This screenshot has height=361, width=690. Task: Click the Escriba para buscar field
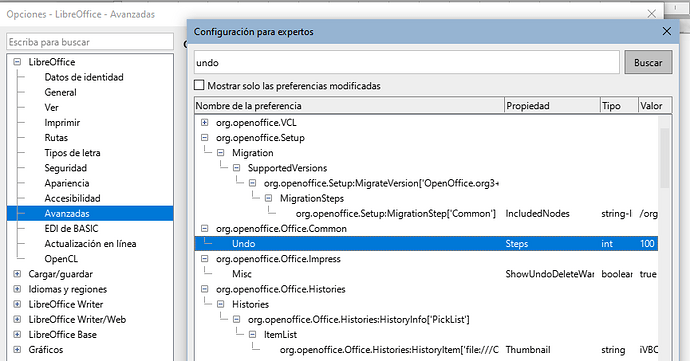pyautogui.click(x=90, y=42)
